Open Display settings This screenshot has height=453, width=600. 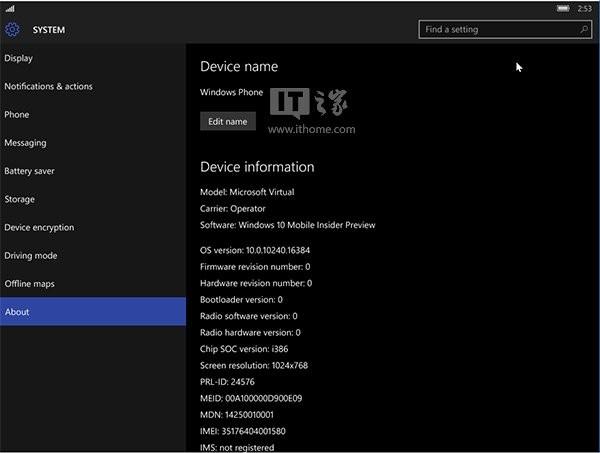click(x=93, y=58)
